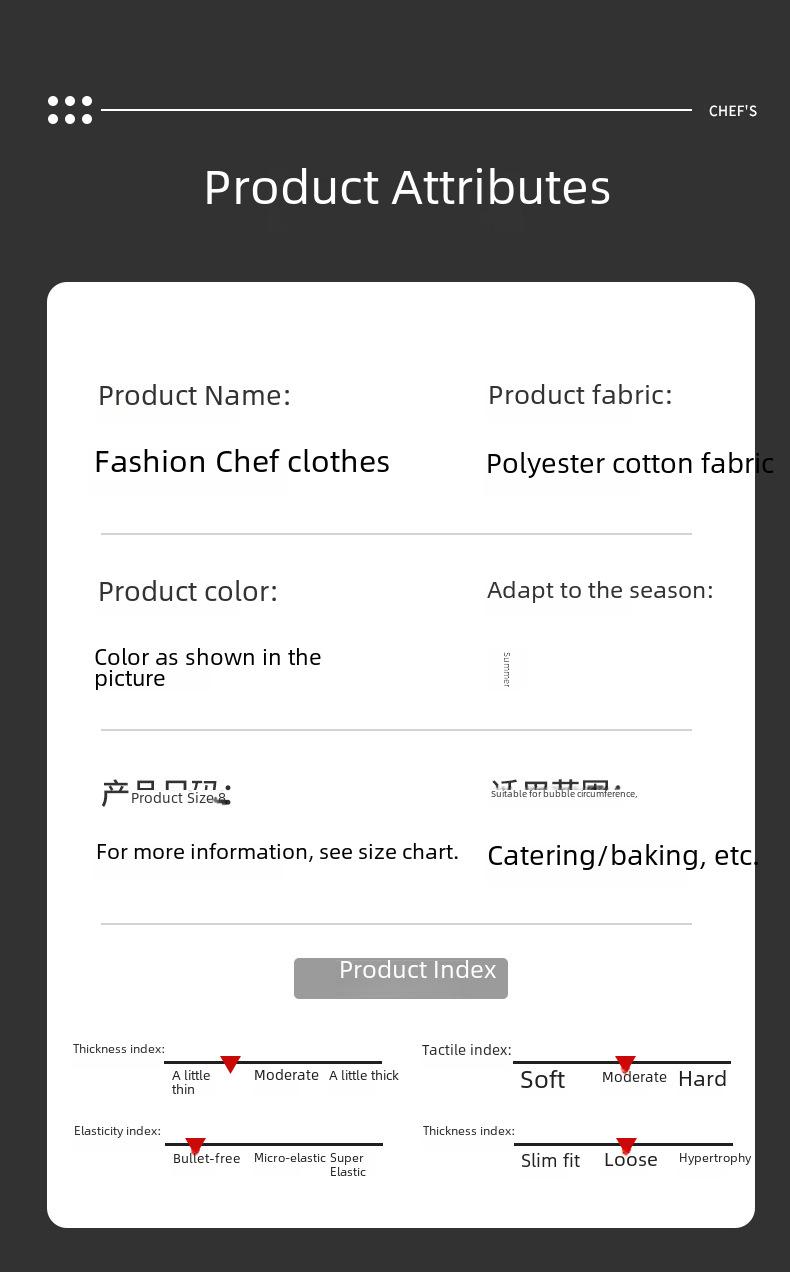Select the Soft tactile option
The width and height of the screenshot is (790, 1272).
(543, 1080)
